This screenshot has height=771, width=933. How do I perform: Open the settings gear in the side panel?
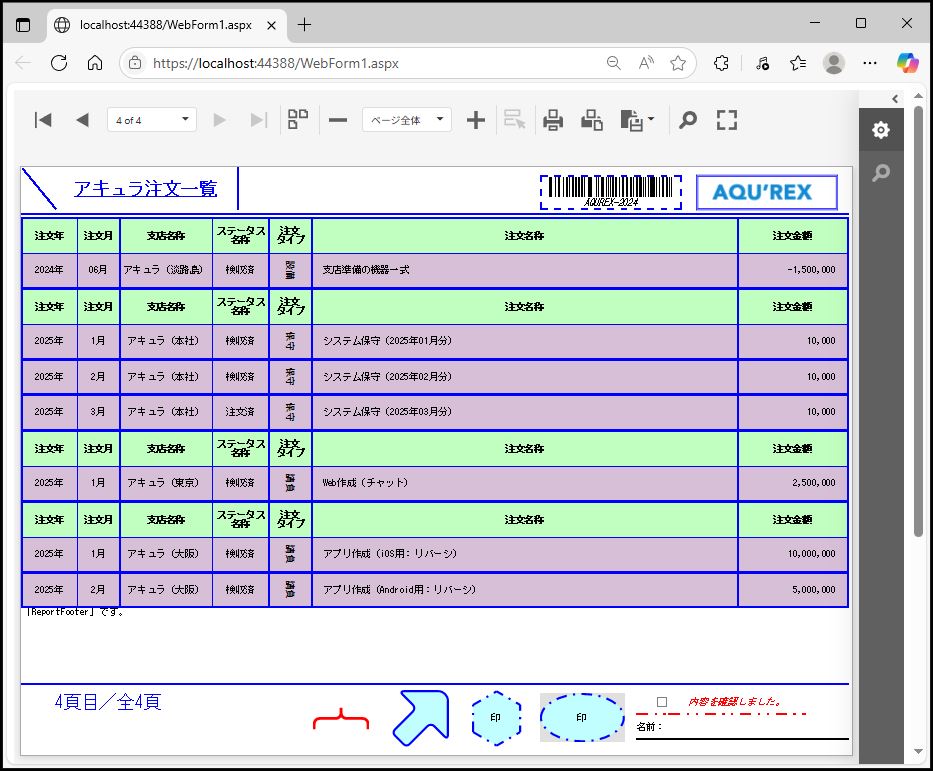click(880, 130)
